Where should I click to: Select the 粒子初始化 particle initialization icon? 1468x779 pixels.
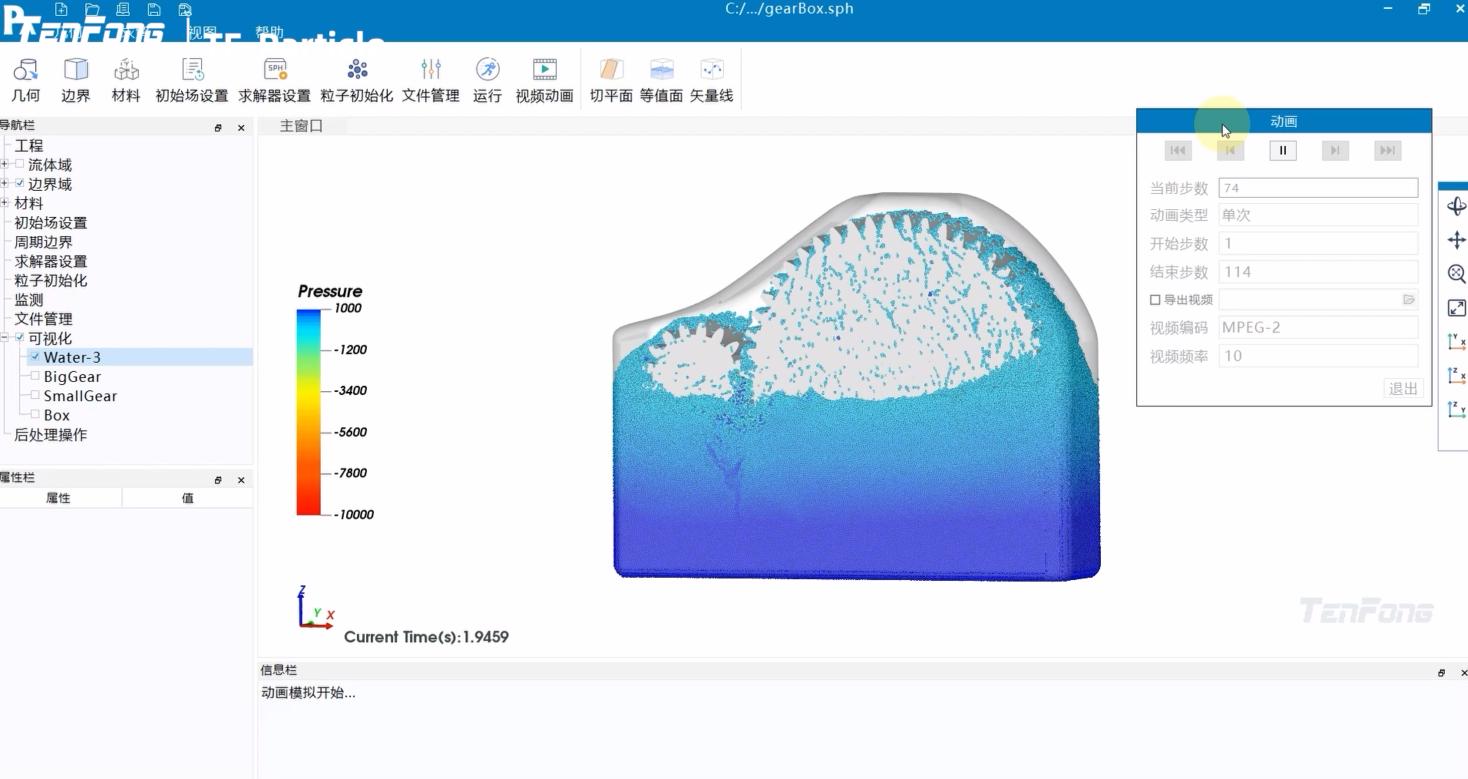click(x=356, y=80)
